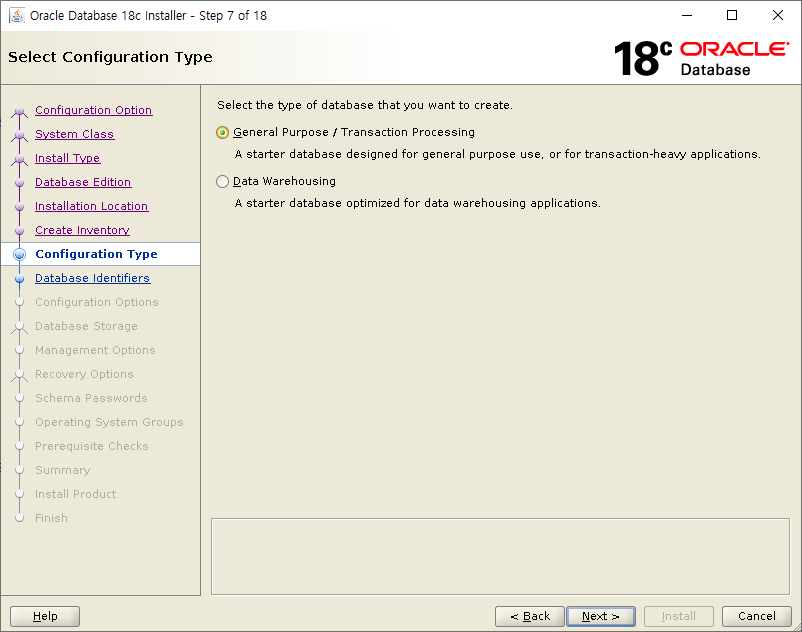Click the 'Select Configuration Type' heading
The height and width of the screenshot is (632, 802).
(110, 57)
